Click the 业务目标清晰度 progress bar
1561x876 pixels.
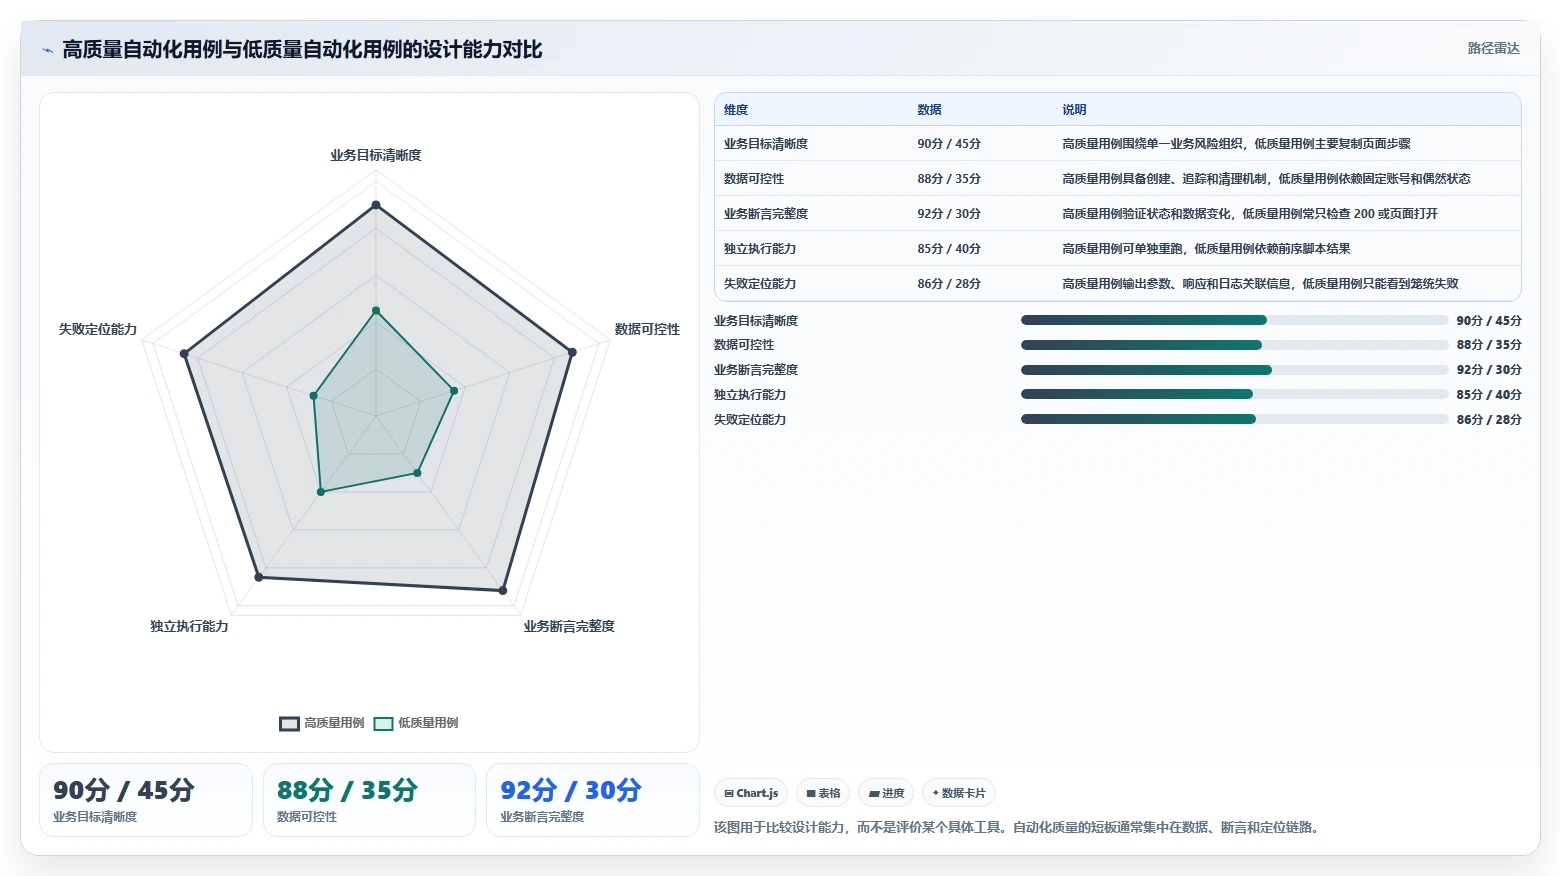click(x=1234, y=320)
